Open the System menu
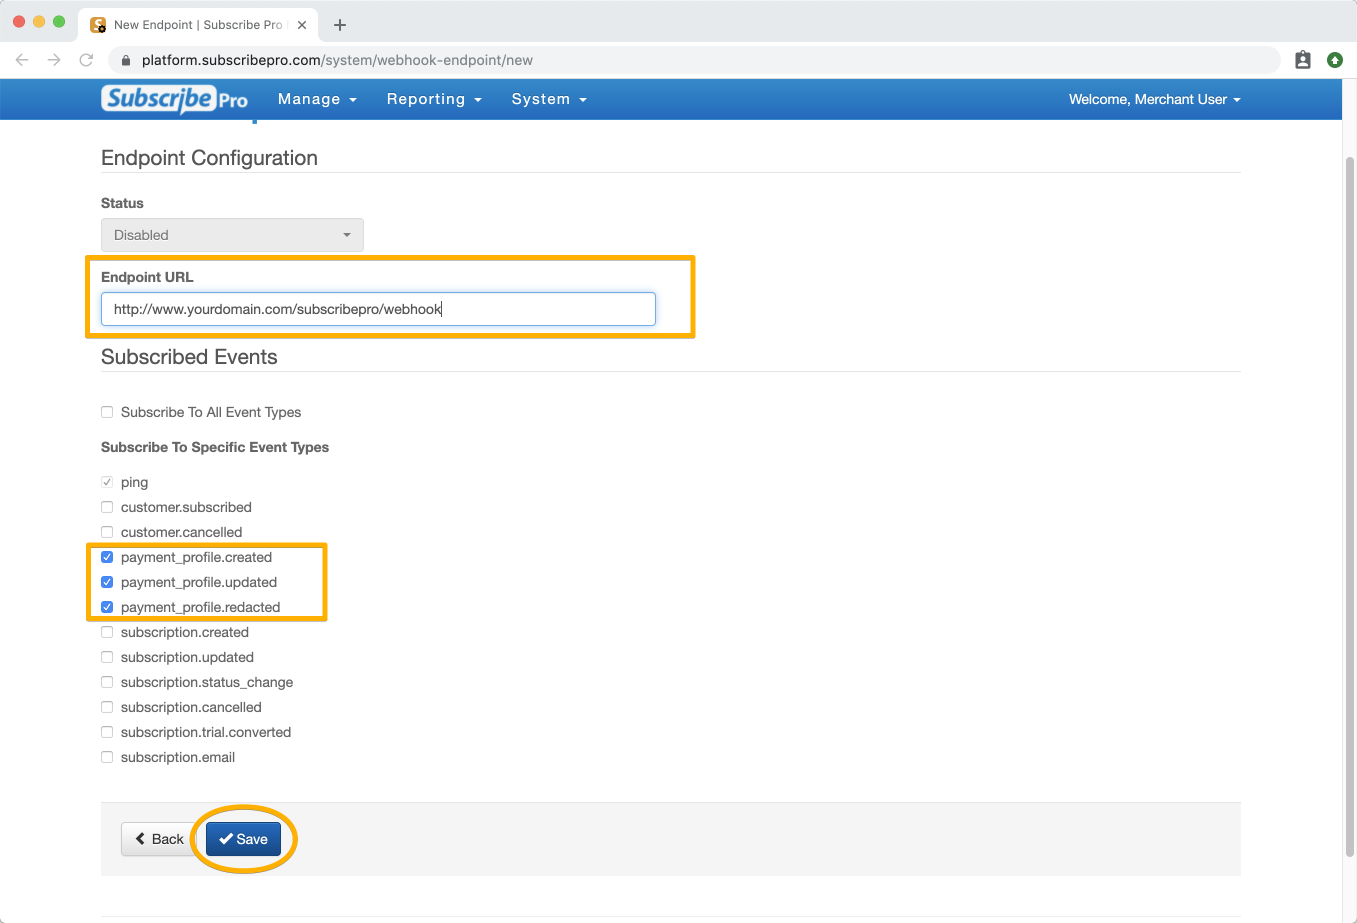The height and width of the screenshot is (923, 1357). pos(549,99)
